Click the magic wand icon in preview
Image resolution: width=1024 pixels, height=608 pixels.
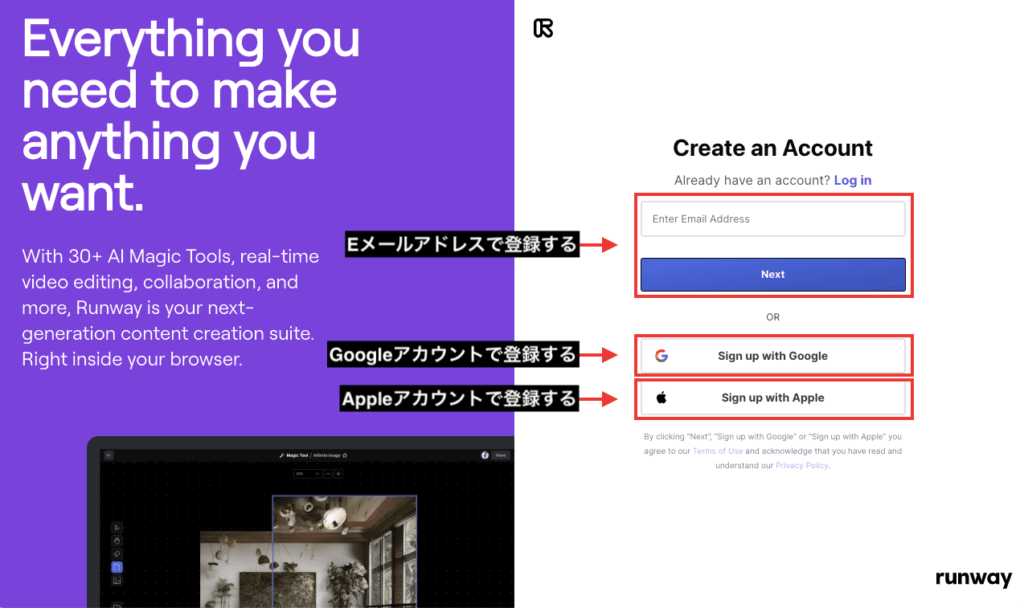[282, 455]
